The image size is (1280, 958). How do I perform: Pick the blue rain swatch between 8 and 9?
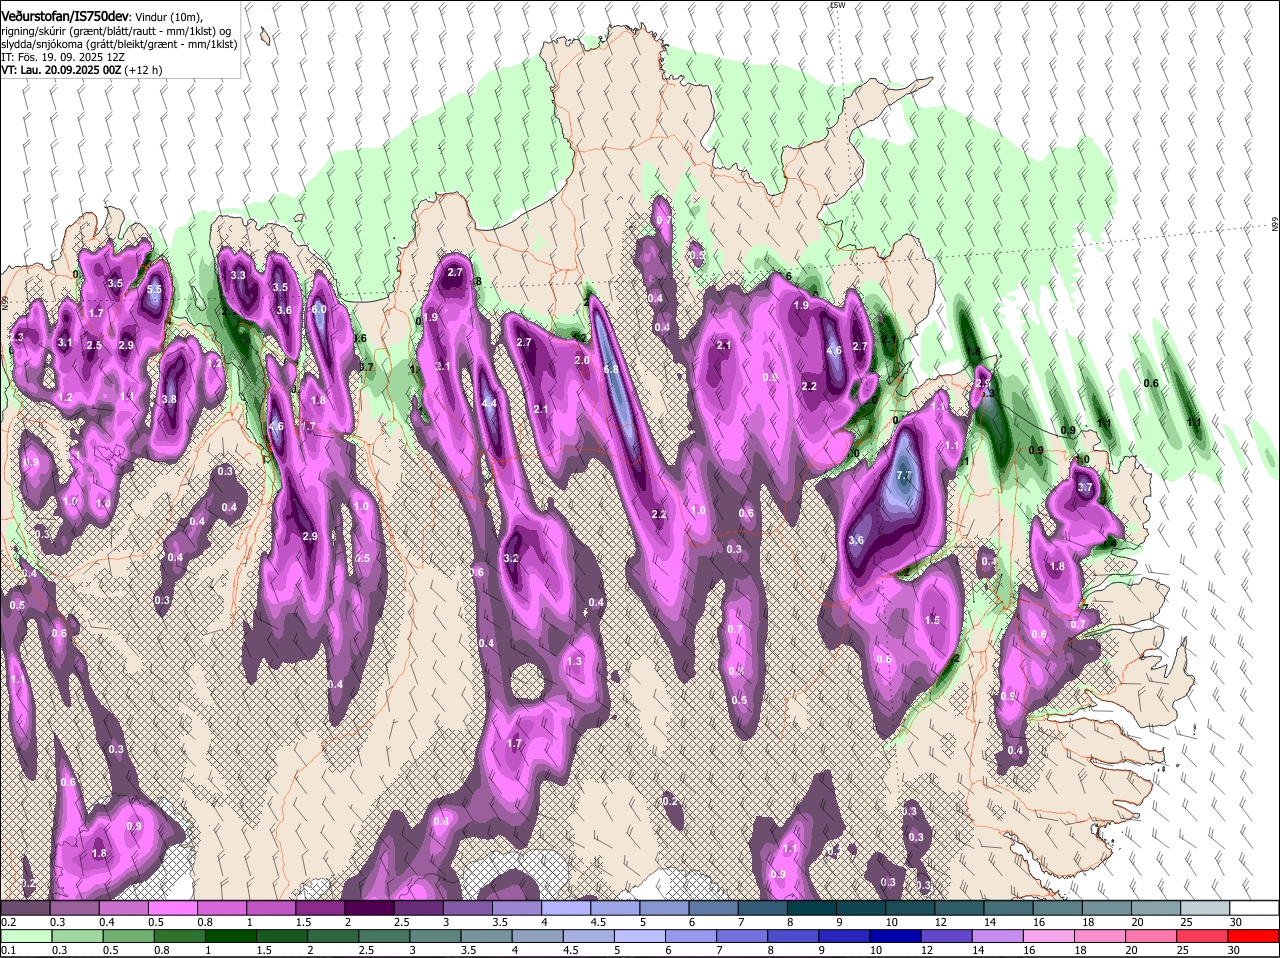coord(796,937)
